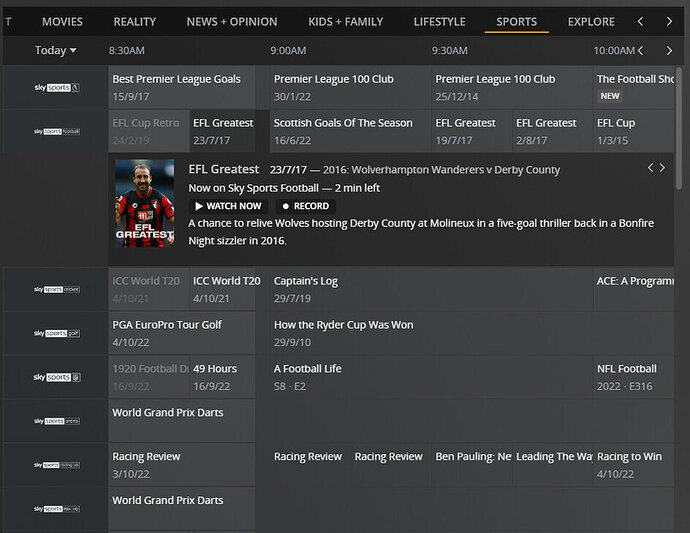Select Scottish Goals Of The Season

pos(350,131)
